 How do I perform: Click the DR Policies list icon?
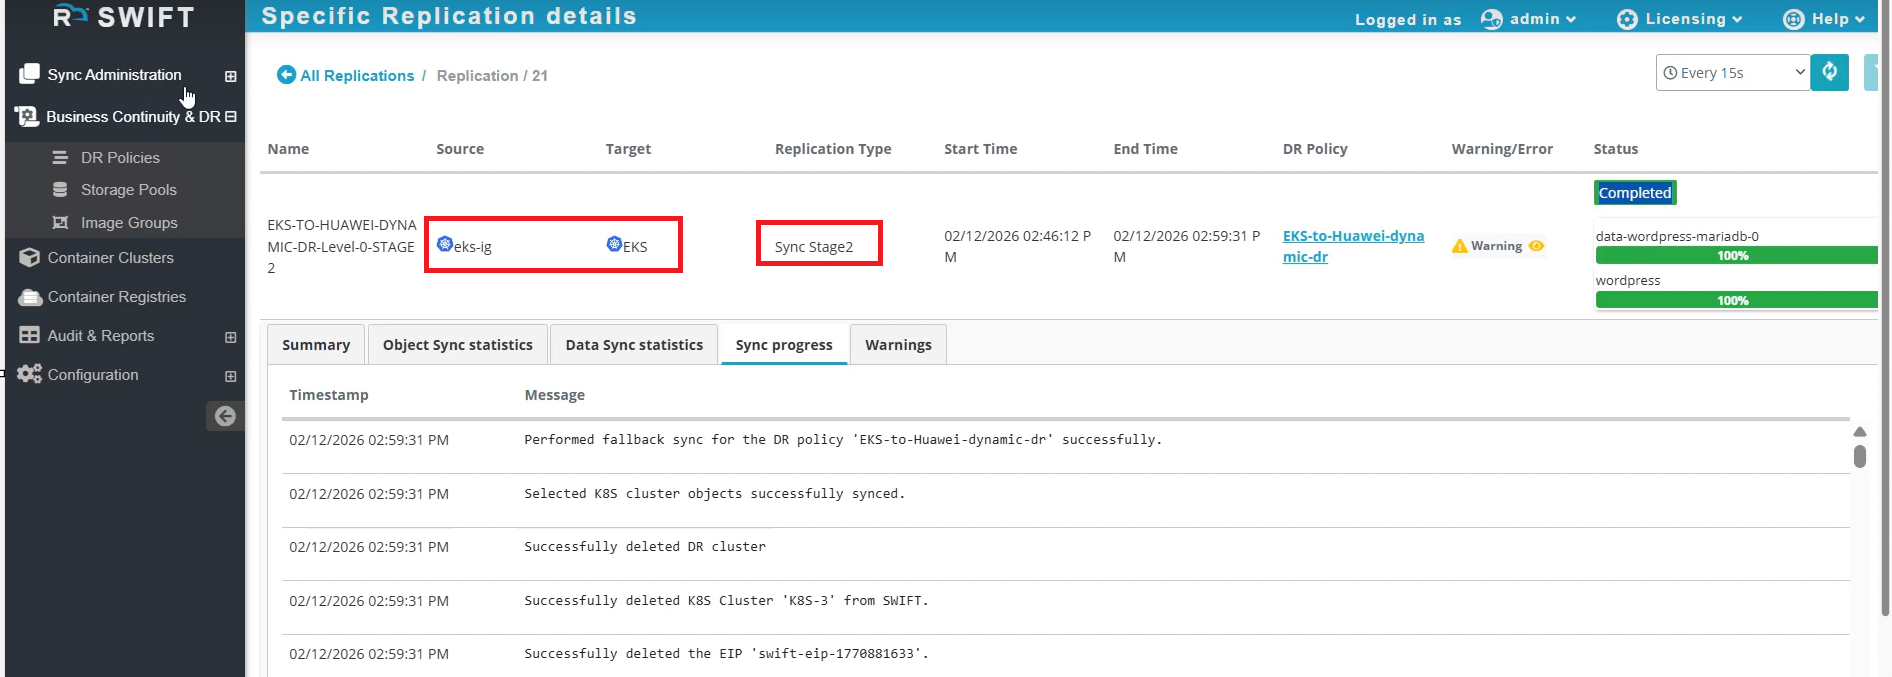point(60,158)
